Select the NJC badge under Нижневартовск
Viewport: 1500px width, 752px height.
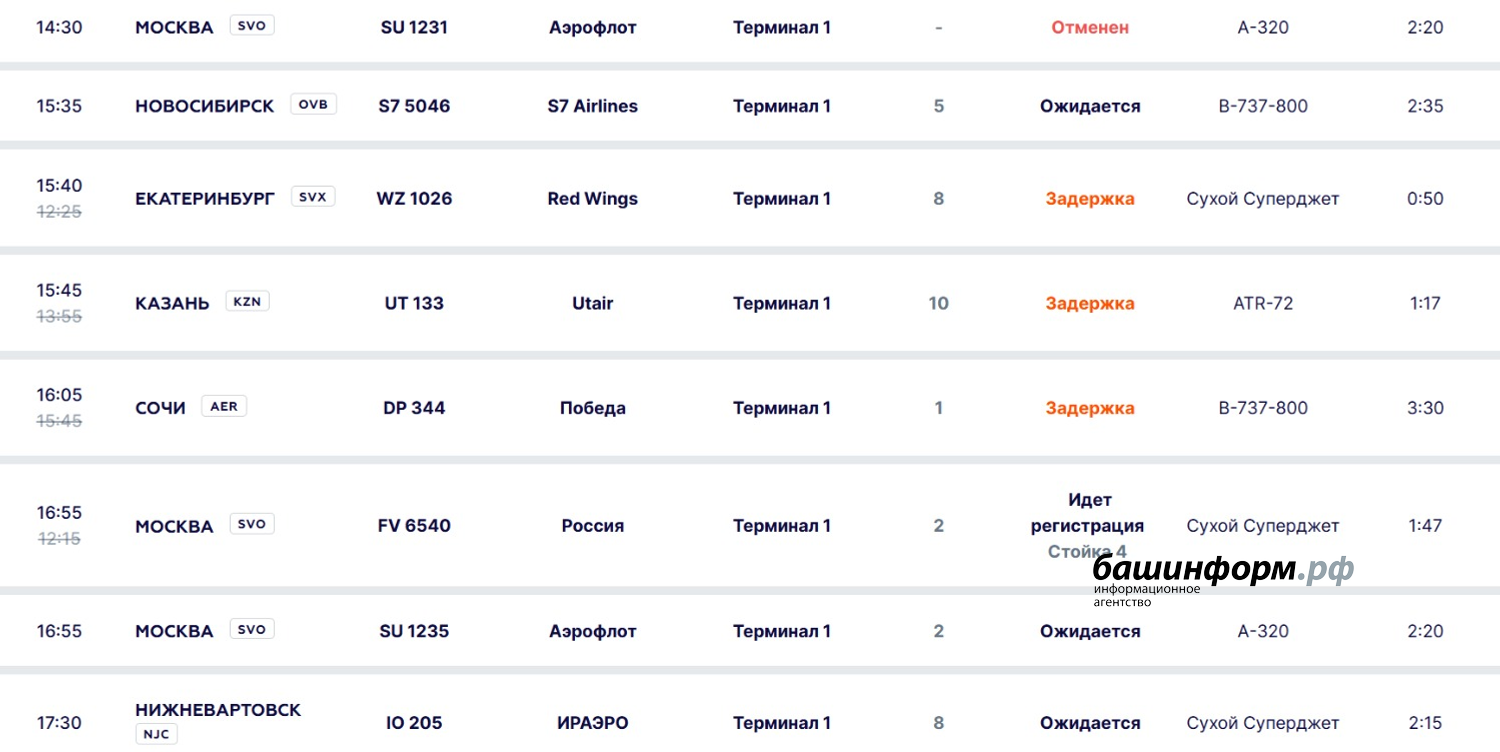(x=156, y=735)
